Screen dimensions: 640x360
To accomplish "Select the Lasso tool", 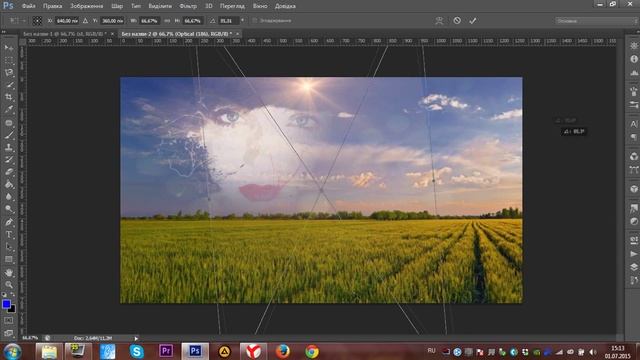I will point(9,73).
